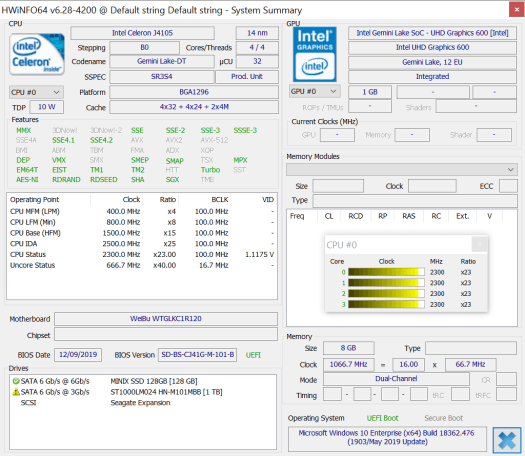Select the CPU MFM (LPM) row

(x=142, y=212)
